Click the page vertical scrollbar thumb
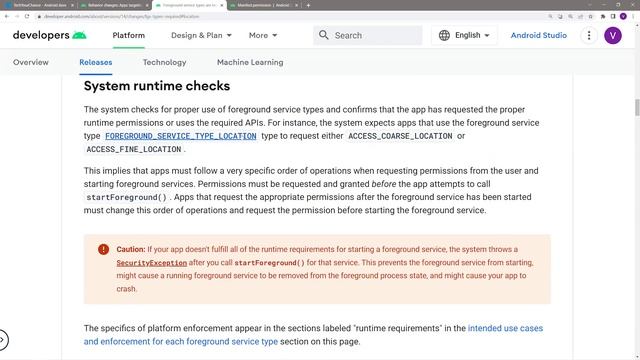 tap(637, 107)
